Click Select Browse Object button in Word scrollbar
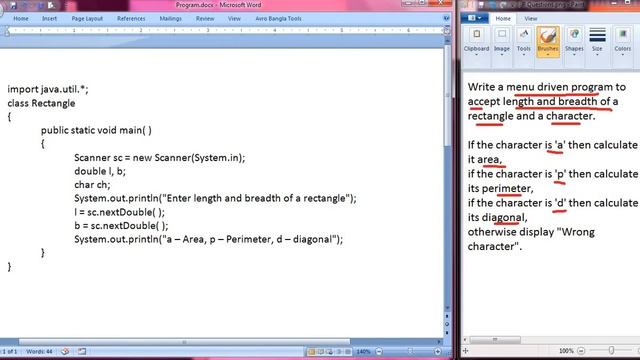 447,324
